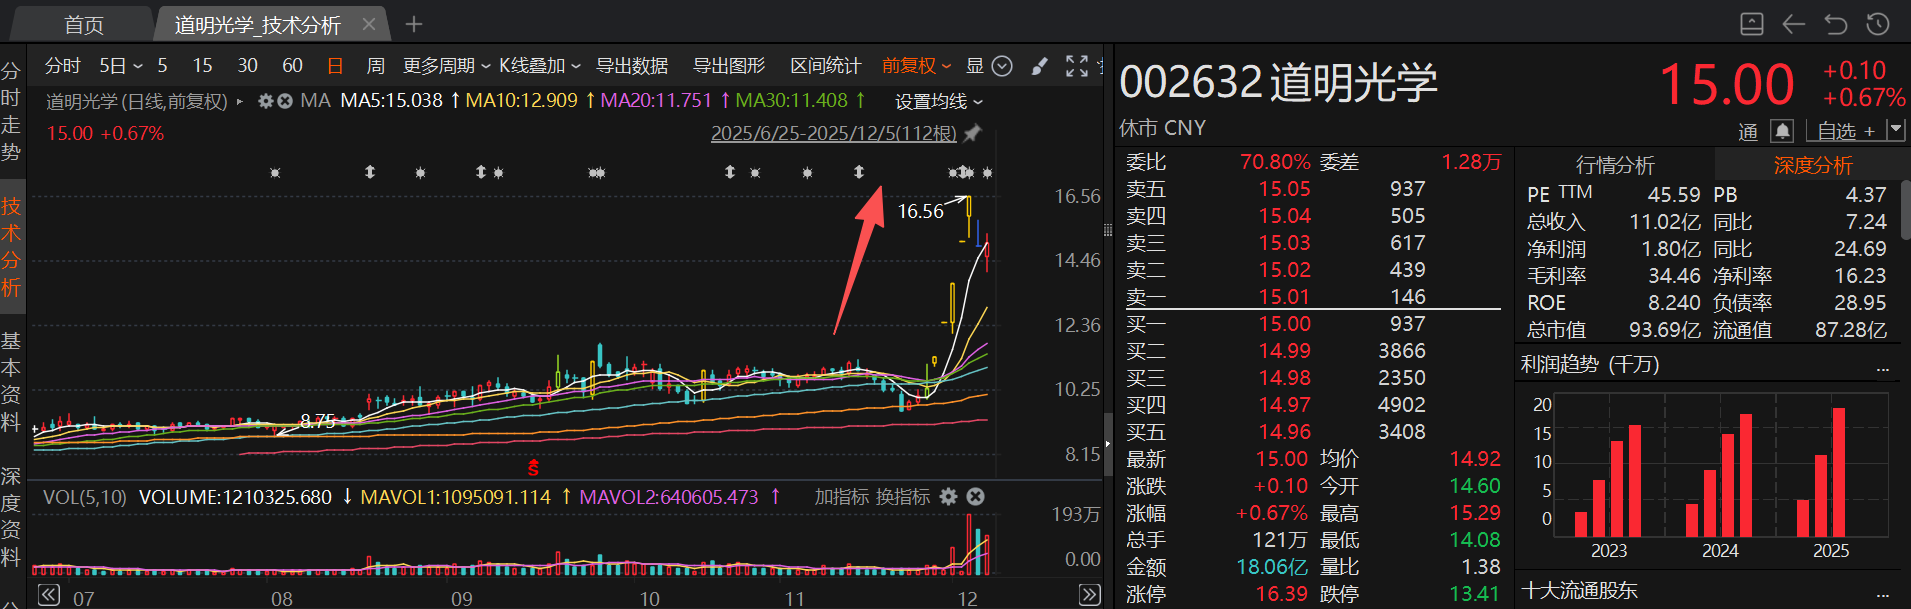Open the 前复权 adjustment dropdown

[x=916, y=66]
